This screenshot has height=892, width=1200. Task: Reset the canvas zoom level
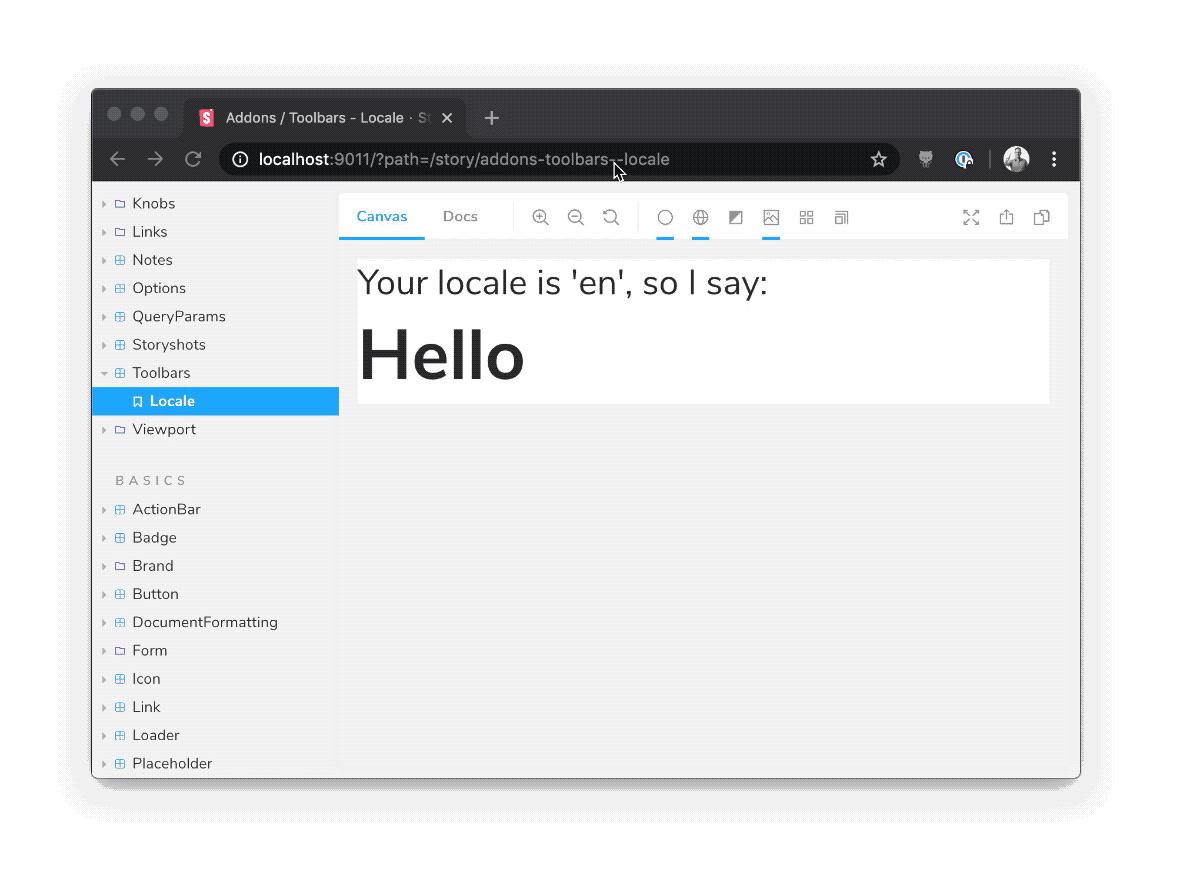coord(610,217)
